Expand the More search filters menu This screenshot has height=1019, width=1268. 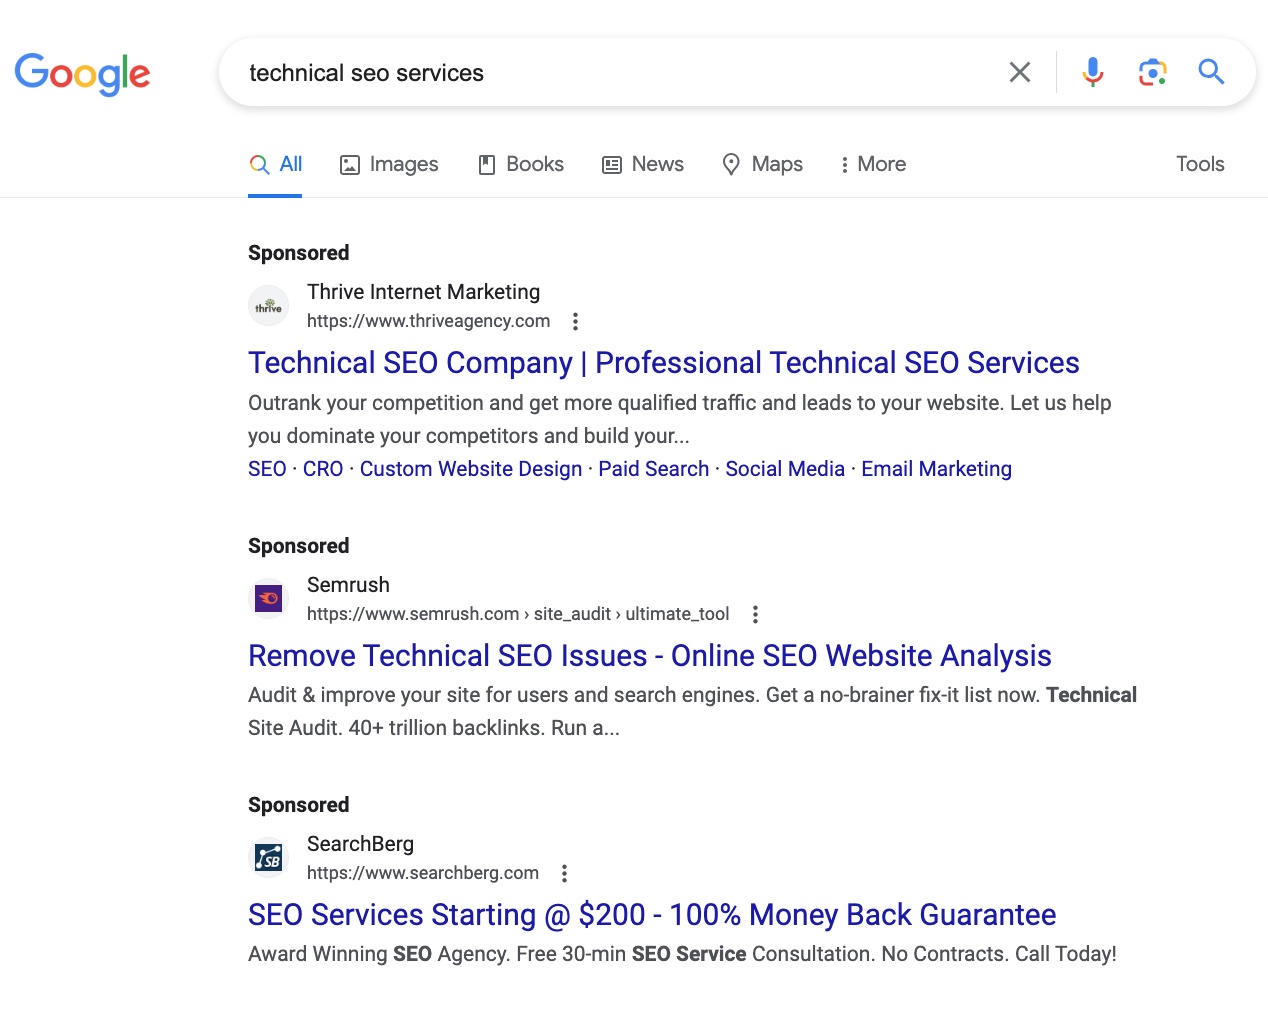click(x=873, y=164)
